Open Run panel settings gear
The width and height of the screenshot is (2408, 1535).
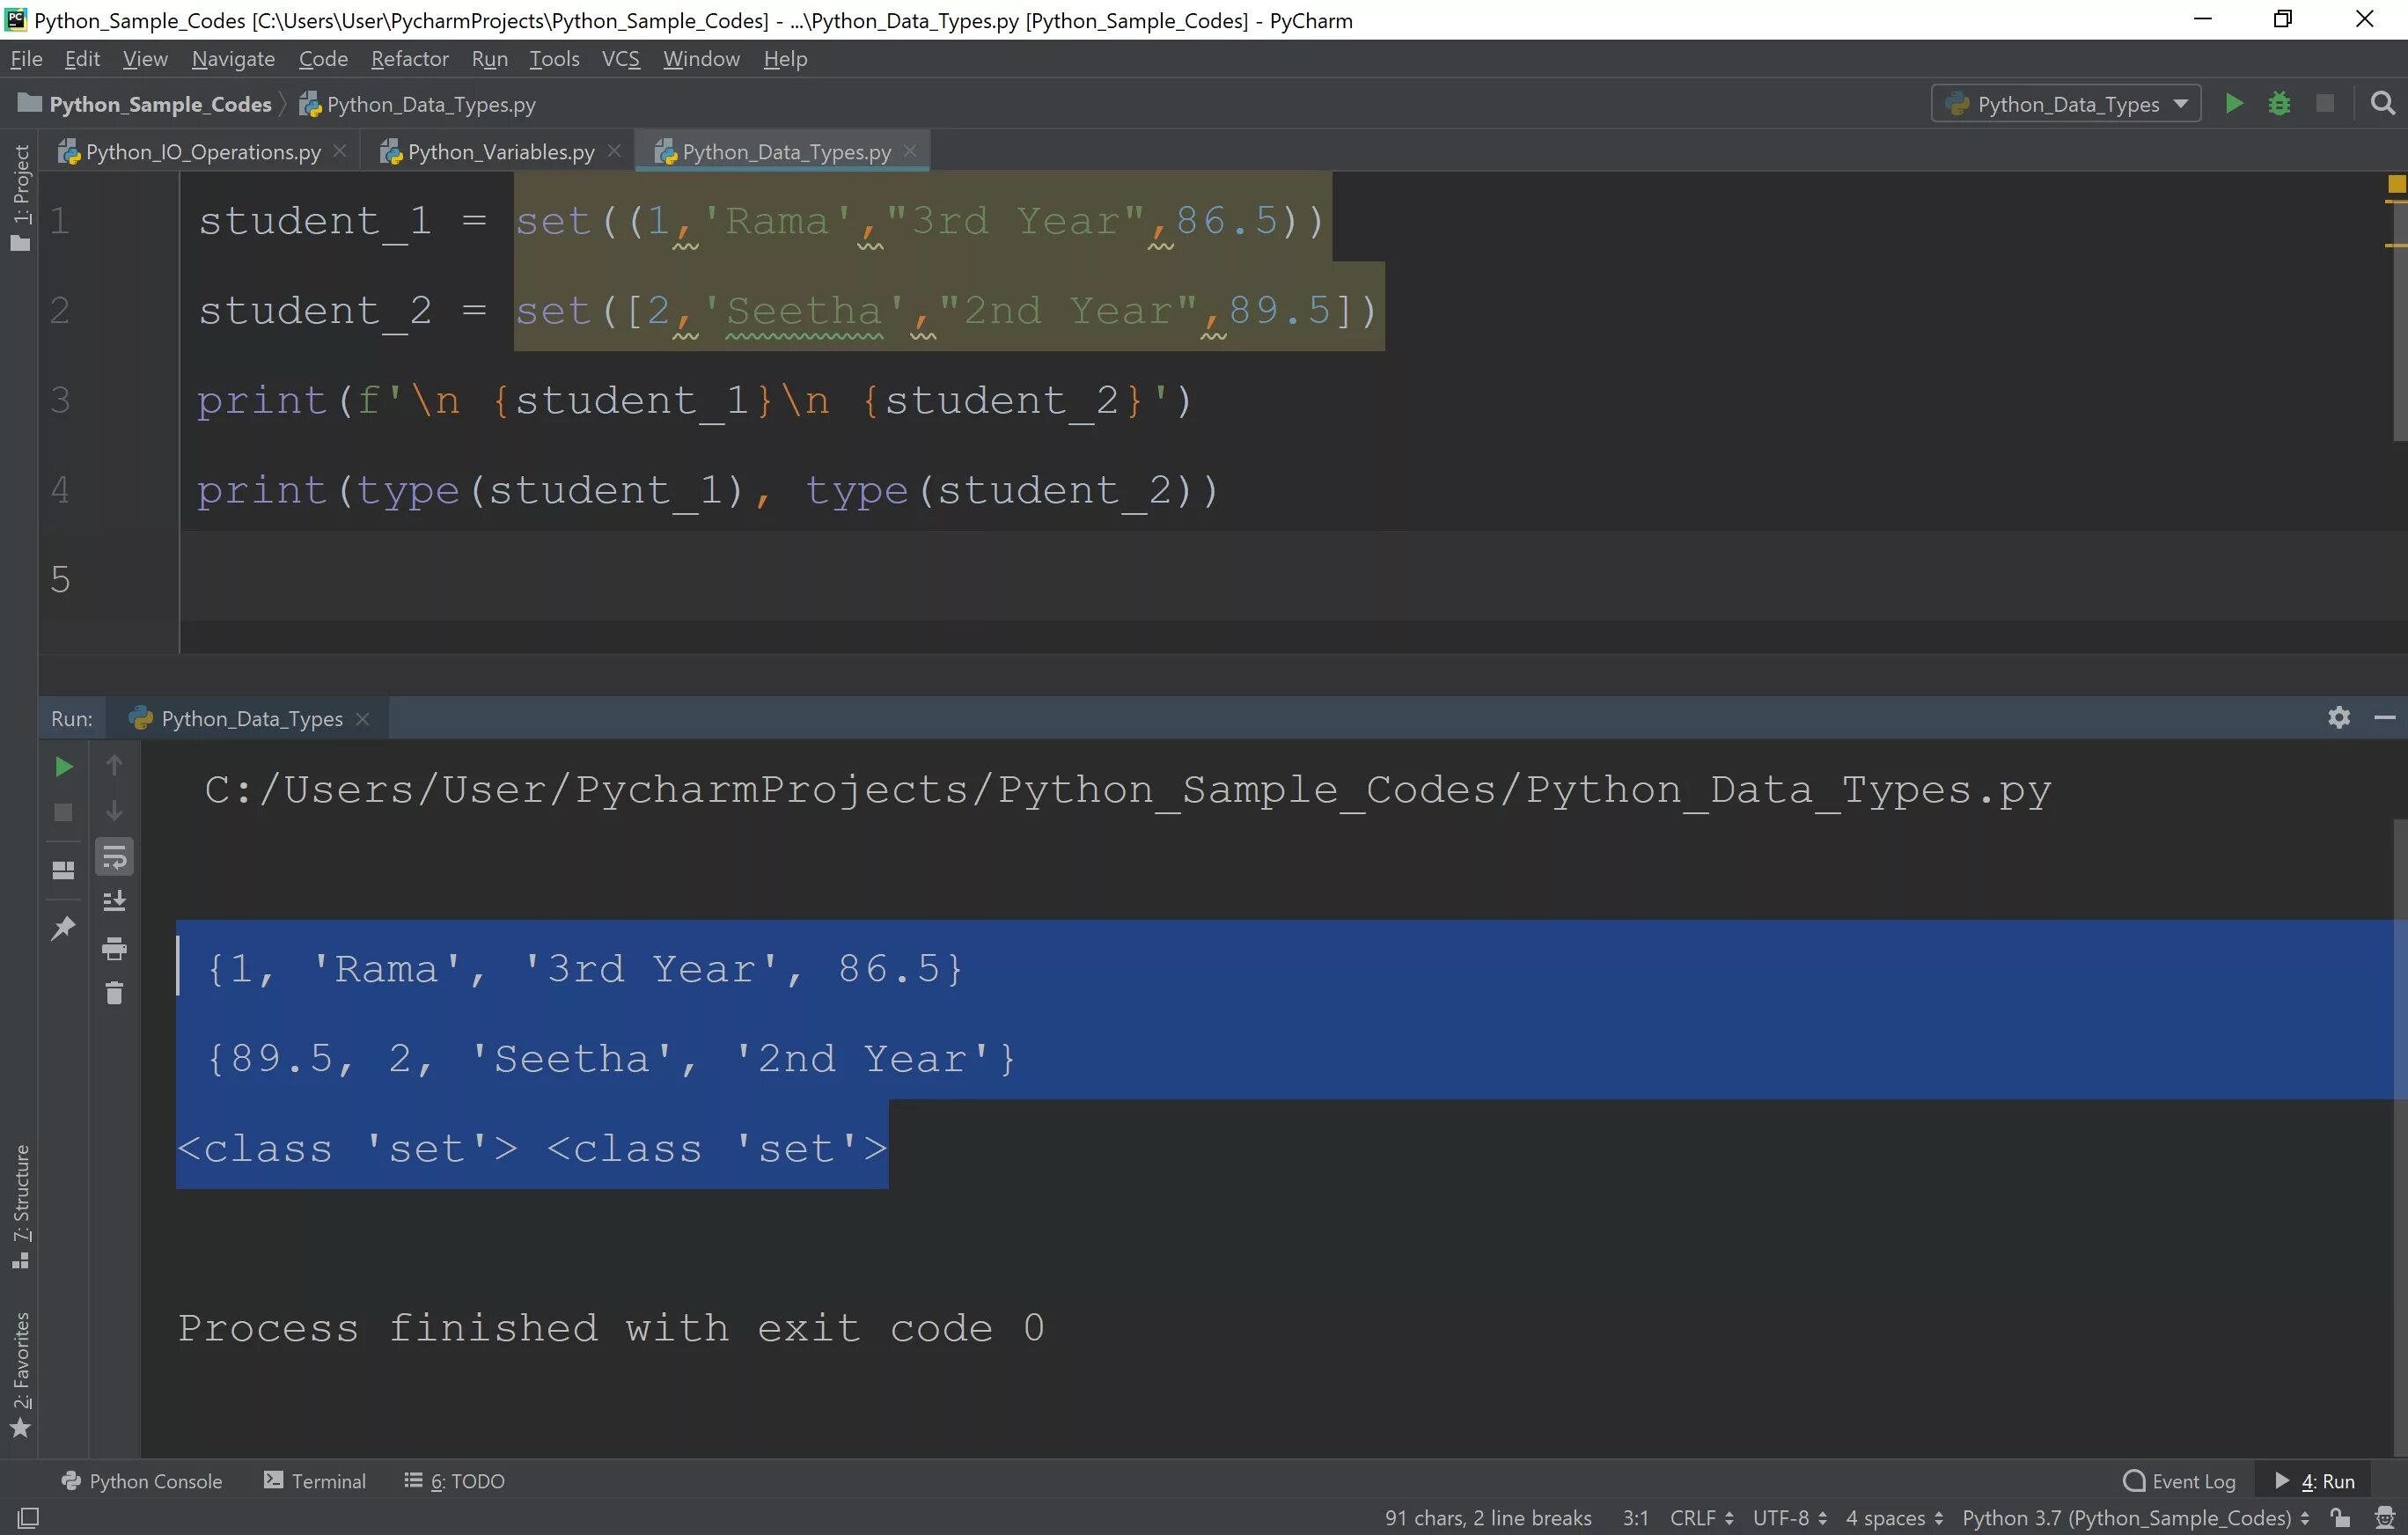[x=2338, y=718]
